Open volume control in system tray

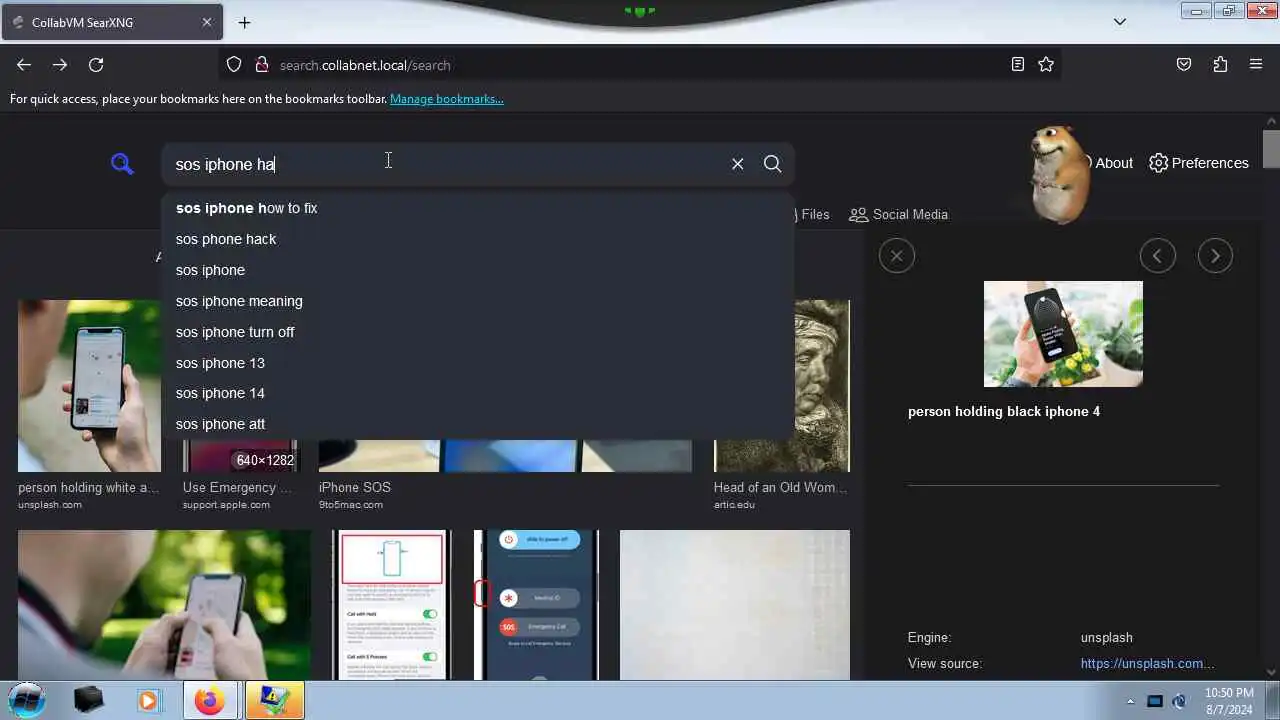click(x=1179, y=701)
